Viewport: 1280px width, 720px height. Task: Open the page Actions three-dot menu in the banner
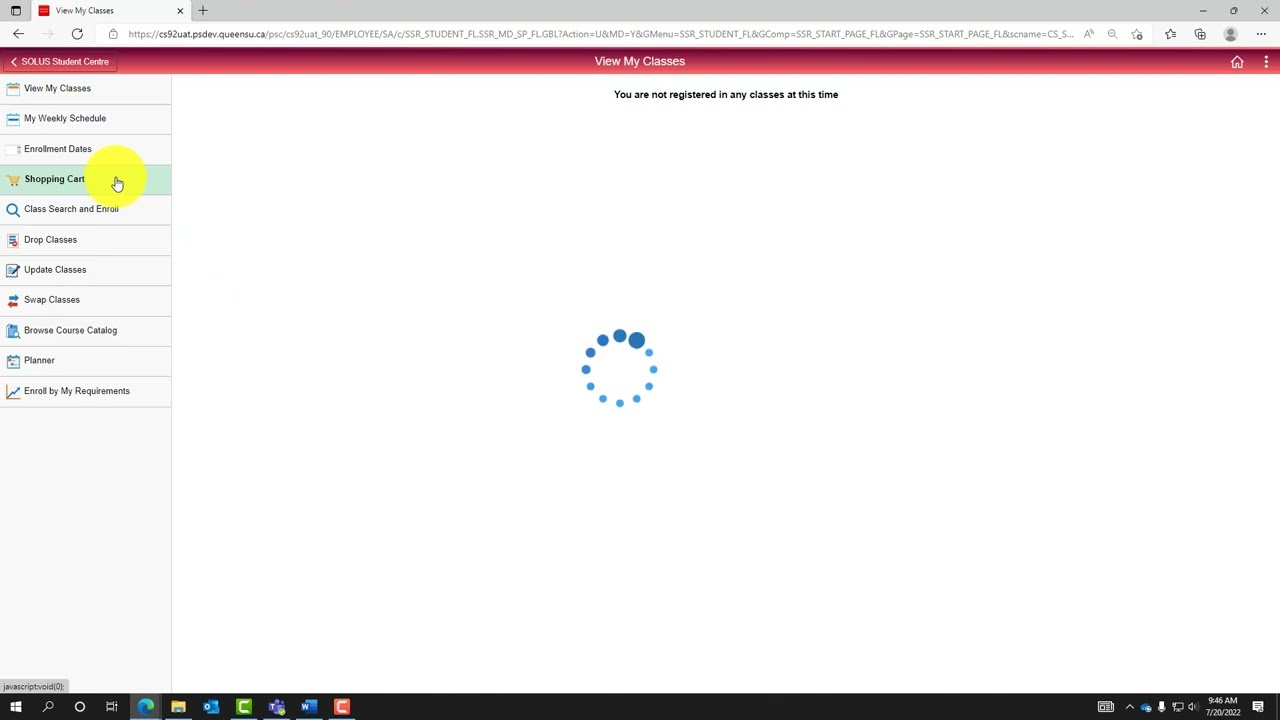(1266, 62)
